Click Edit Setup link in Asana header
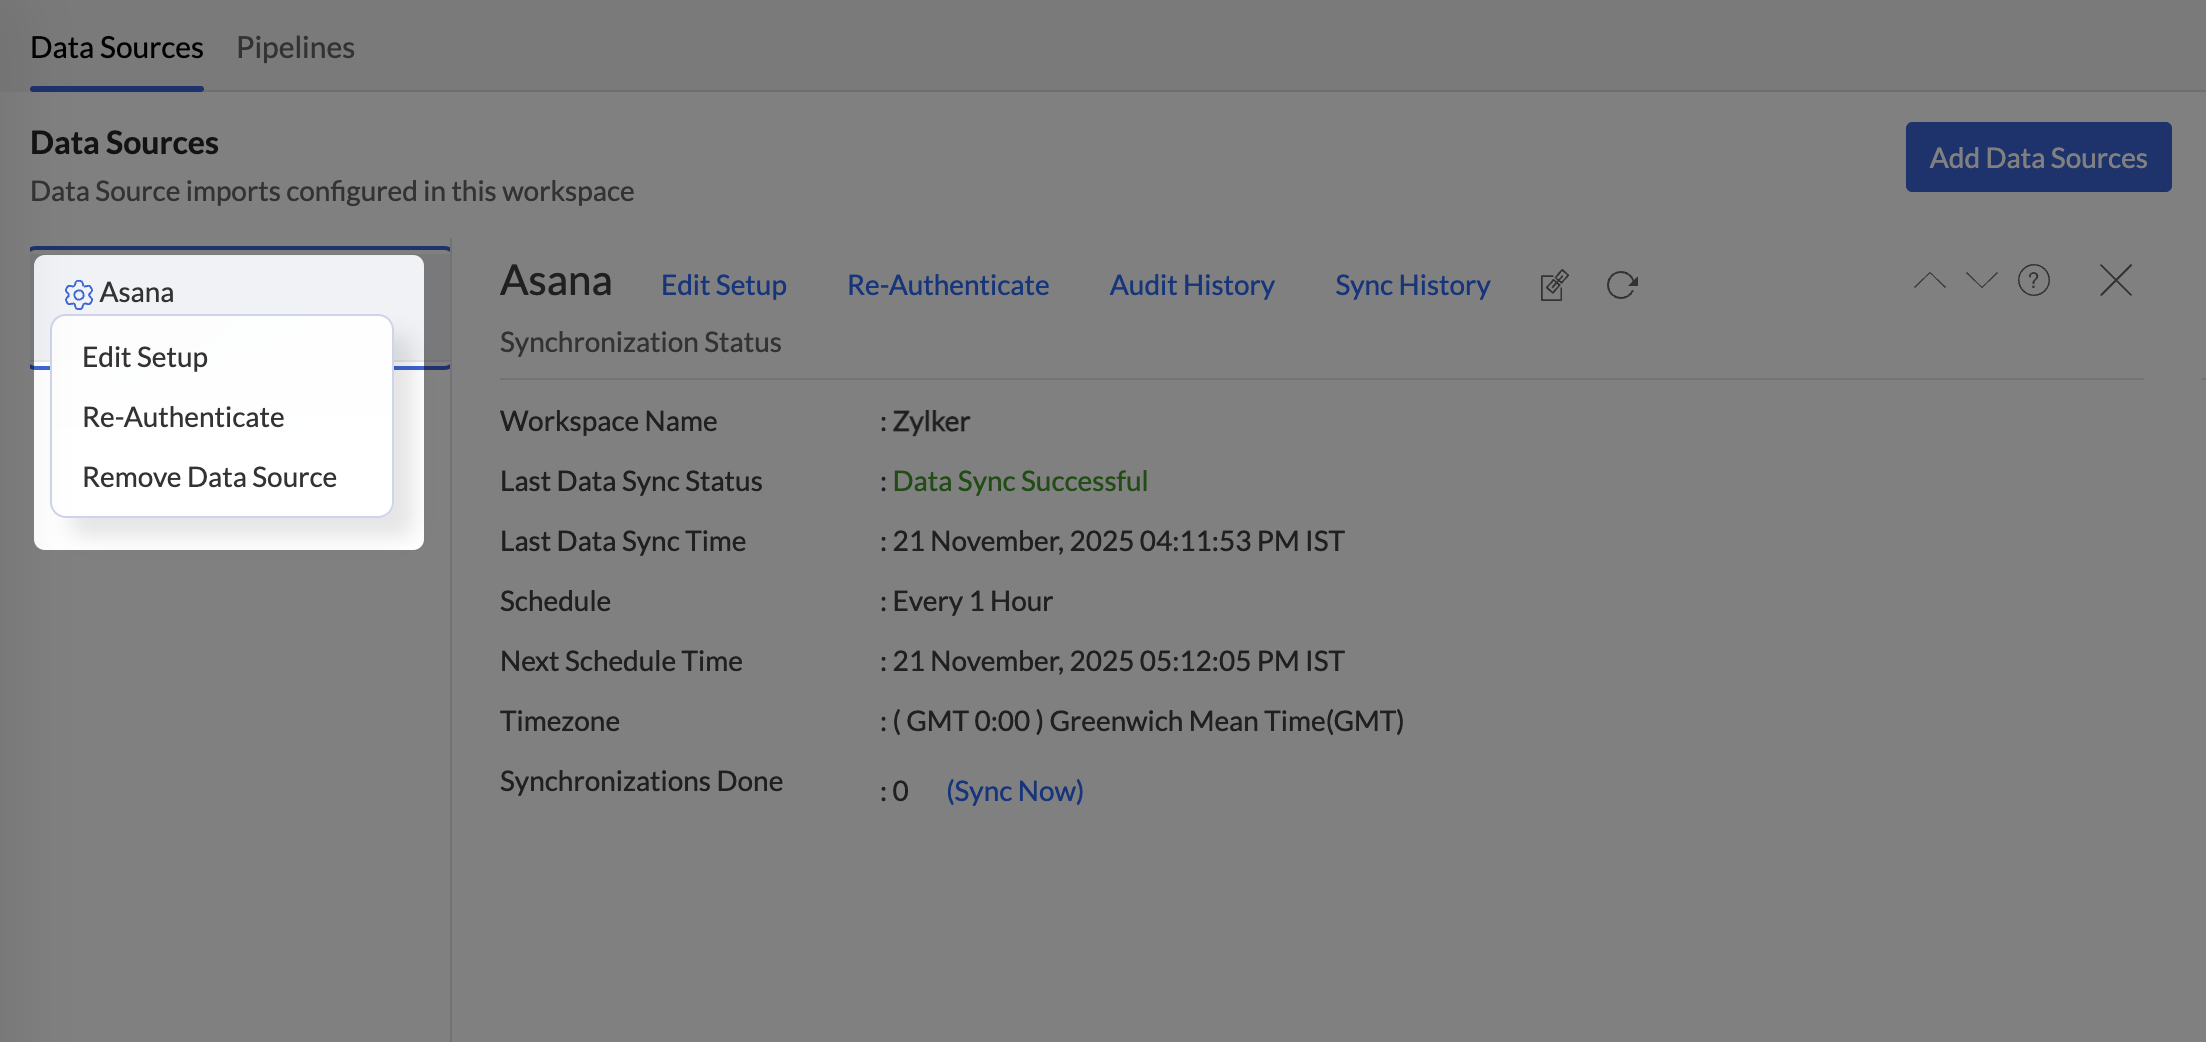This screenshot has width=2206, height=1042. [x=723, y=285]
